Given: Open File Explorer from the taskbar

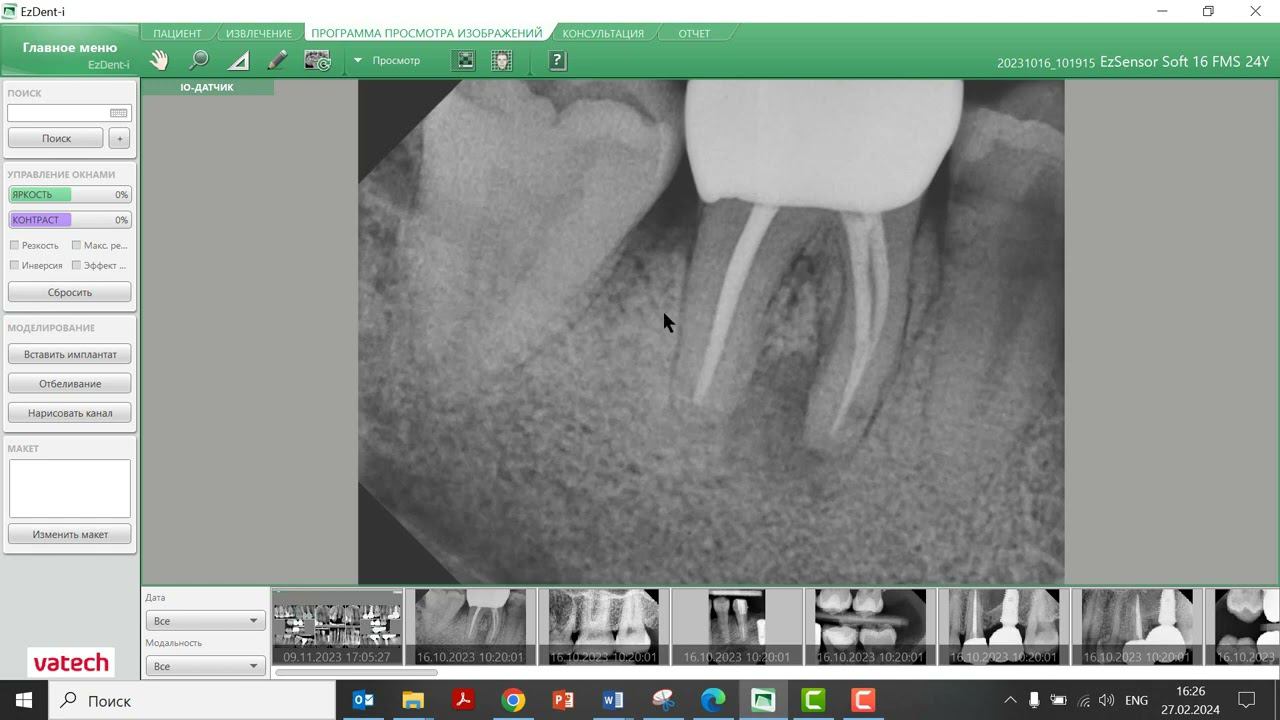Looking at the screenshot, I should [x=413, y=700].
